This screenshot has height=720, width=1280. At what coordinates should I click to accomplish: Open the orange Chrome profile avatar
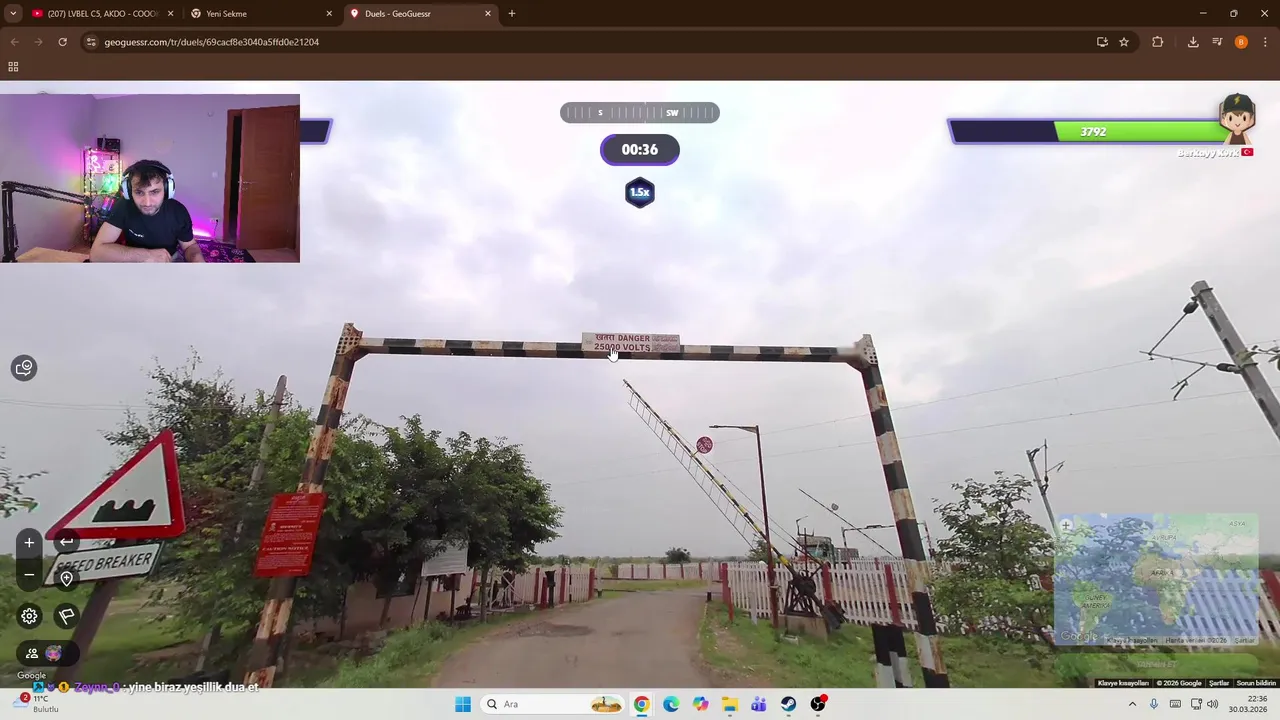pos(1241,42)
